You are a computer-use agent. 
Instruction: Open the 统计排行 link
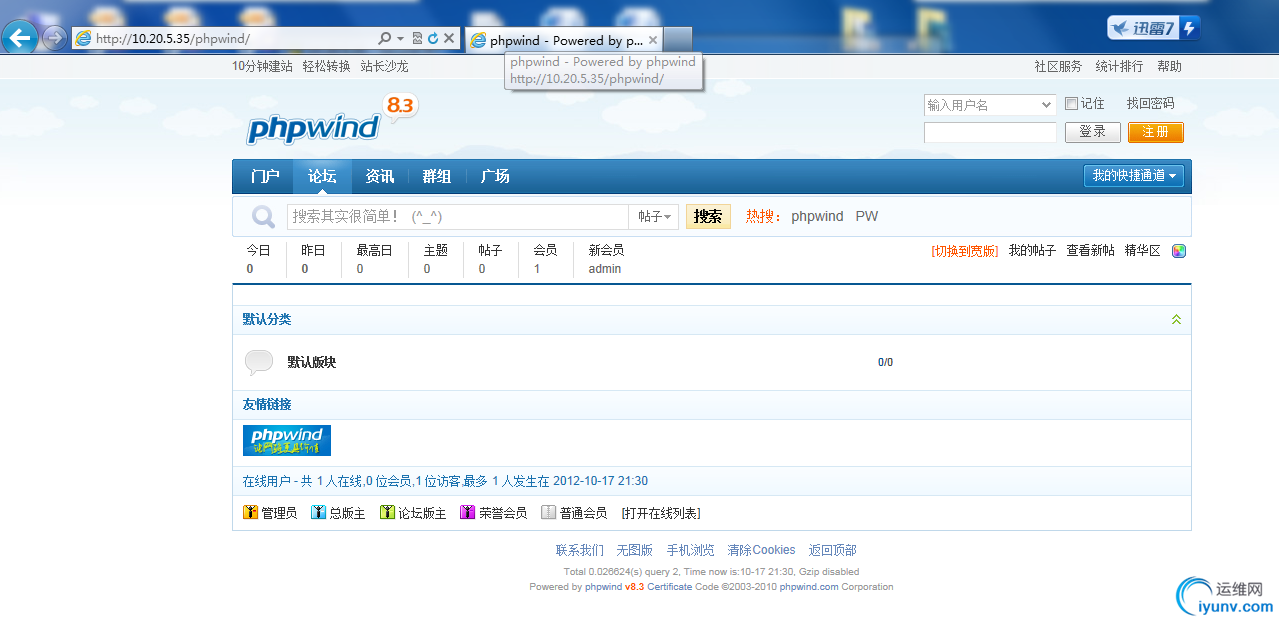tap(1119, 67)
